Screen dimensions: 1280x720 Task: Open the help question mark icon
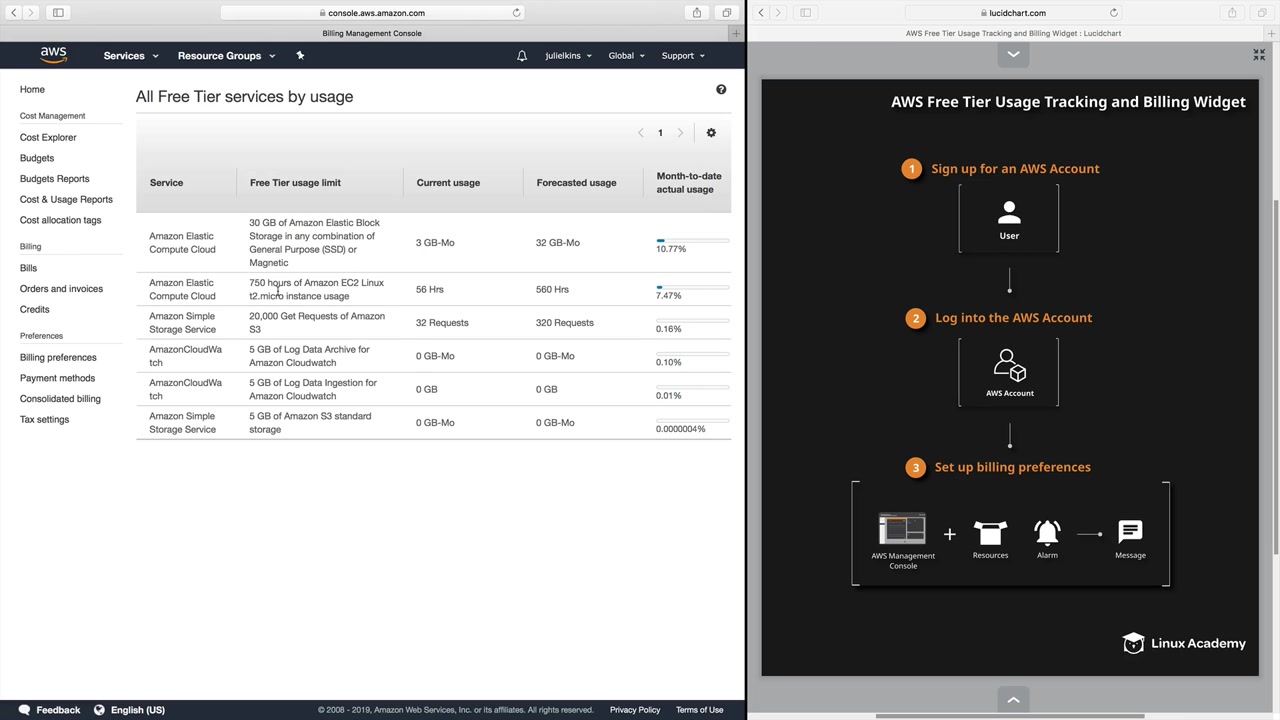(721, 90)
